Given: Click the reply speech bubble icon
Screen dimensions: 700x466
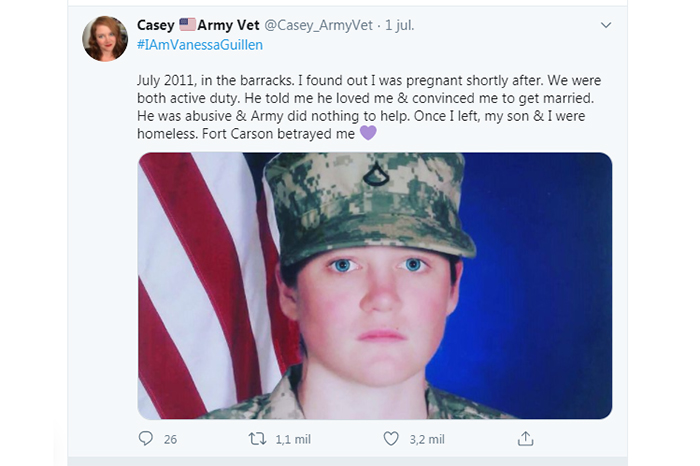Looking at the screenshot, I should point(146,439).
